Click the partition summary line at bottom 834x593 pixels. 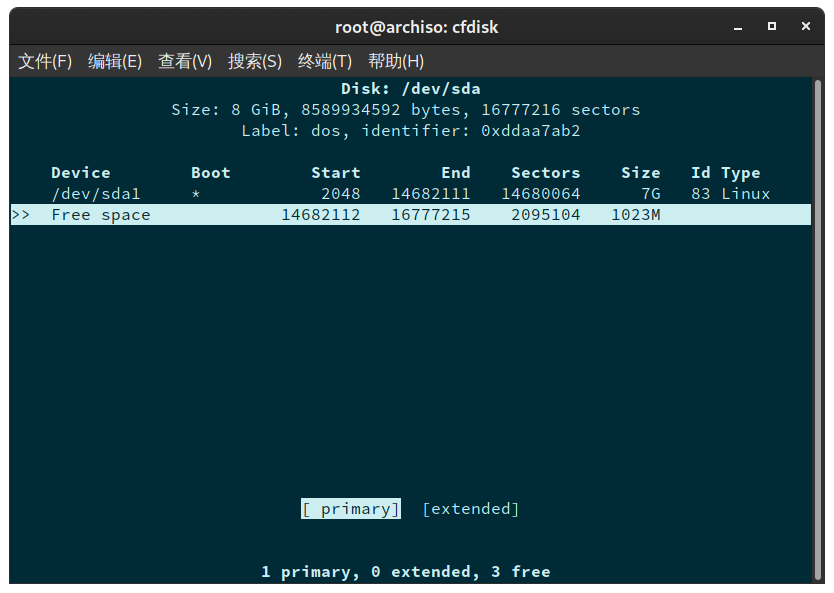(x=416, y=571)
